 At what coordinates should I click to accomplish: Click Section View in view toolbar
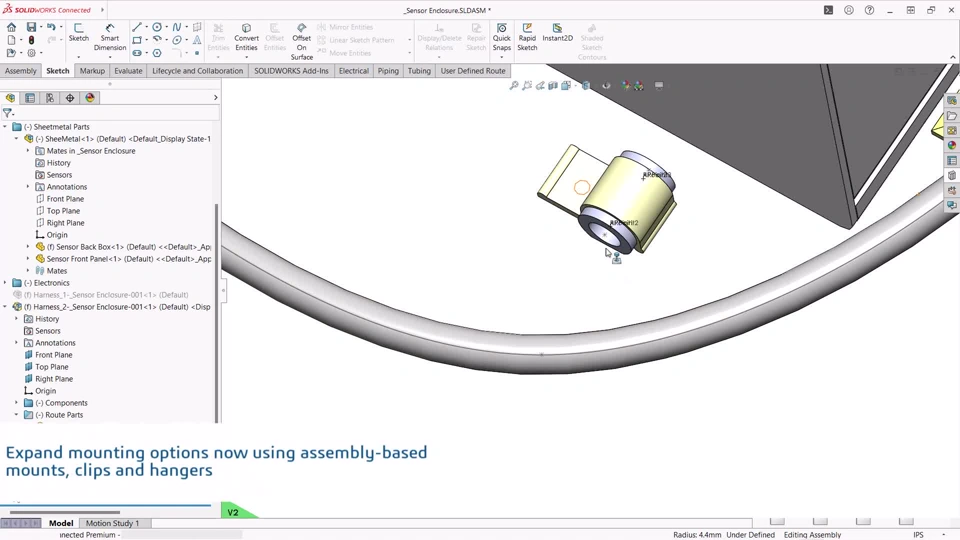(553, 86)
